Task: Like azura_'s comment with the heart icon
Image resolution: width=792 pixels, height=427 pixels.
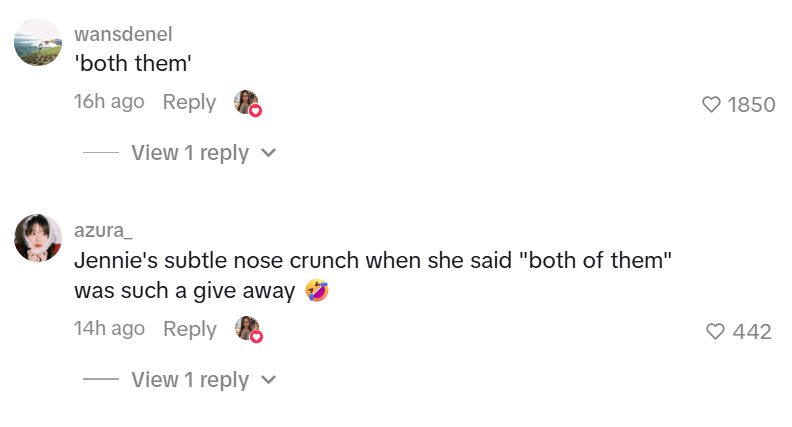Action: coord(715,331)
